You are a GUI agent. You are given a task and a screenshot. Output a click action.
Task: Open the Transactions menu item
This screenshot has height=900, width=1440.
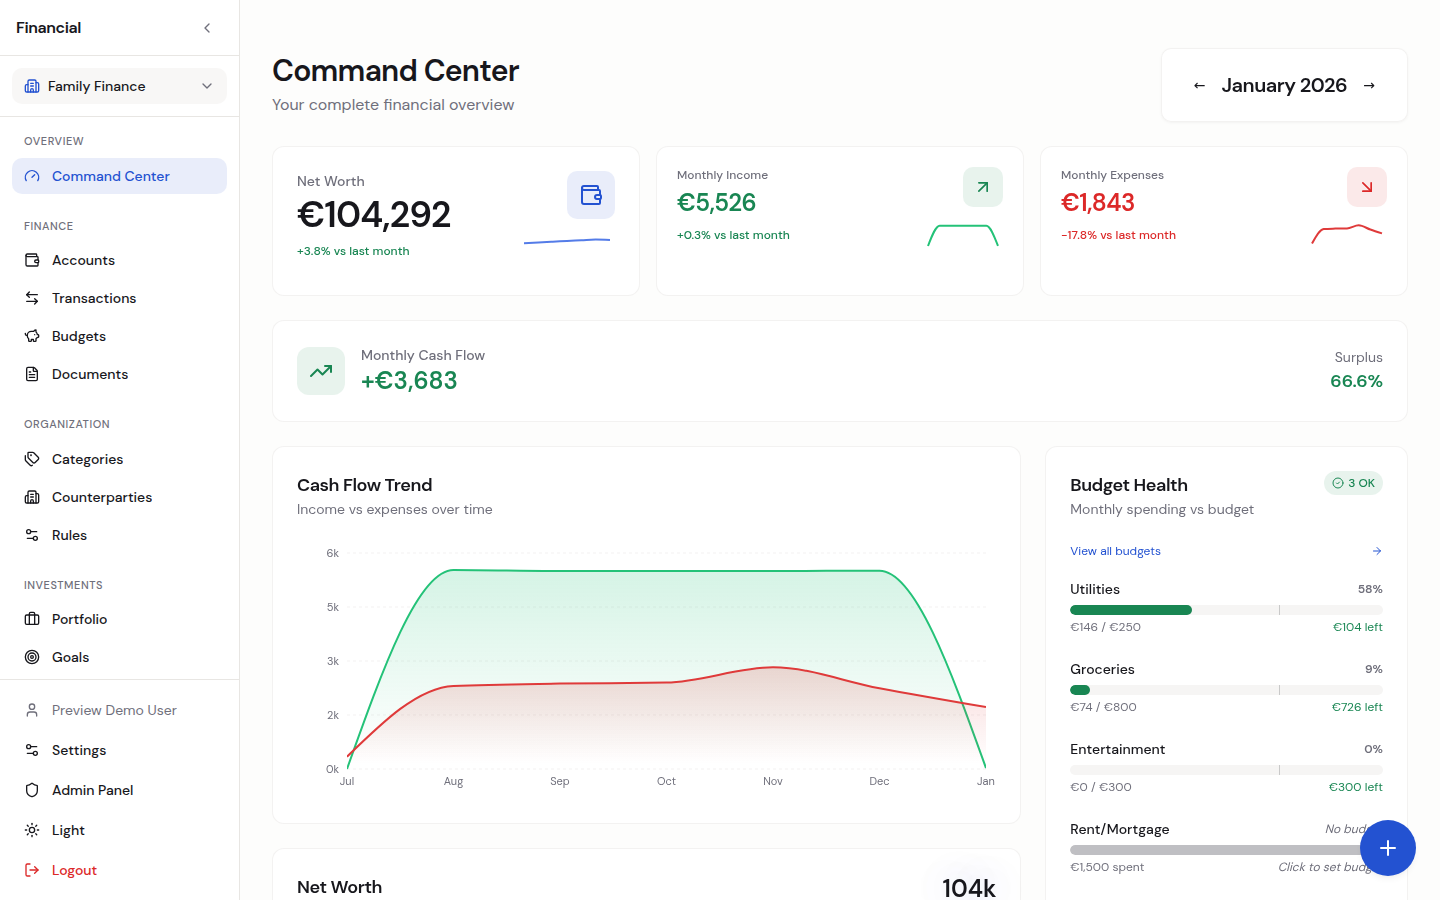[x=94, y=298]
